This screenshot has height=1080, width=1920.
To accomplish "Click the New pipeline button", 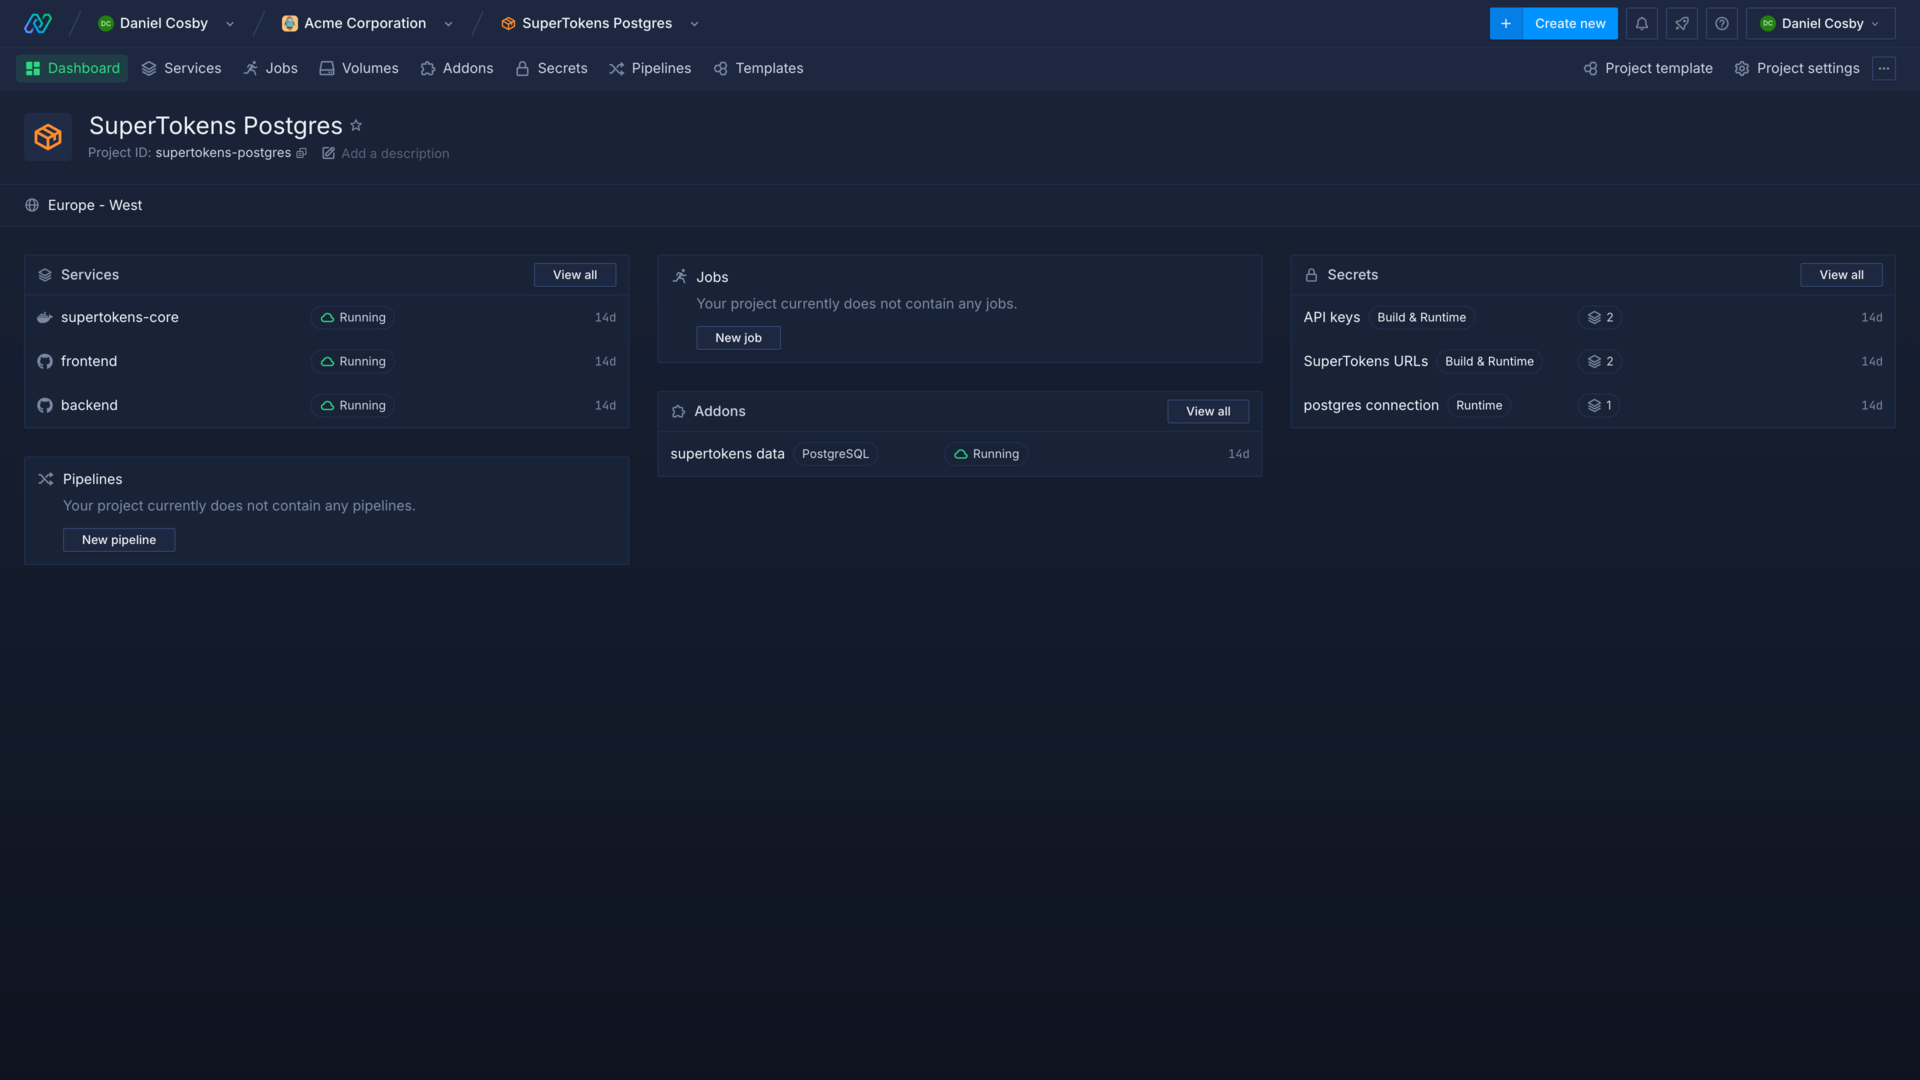I will (x=119, y=540).
